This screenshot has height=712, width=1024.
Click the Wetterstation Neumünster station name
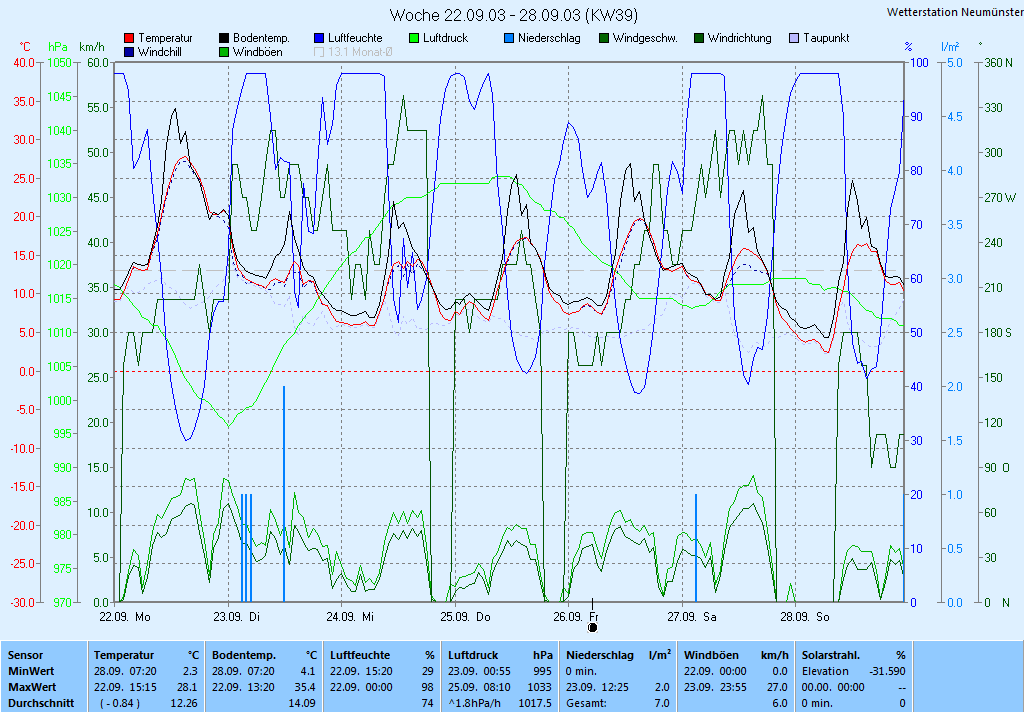click(955, 12)
